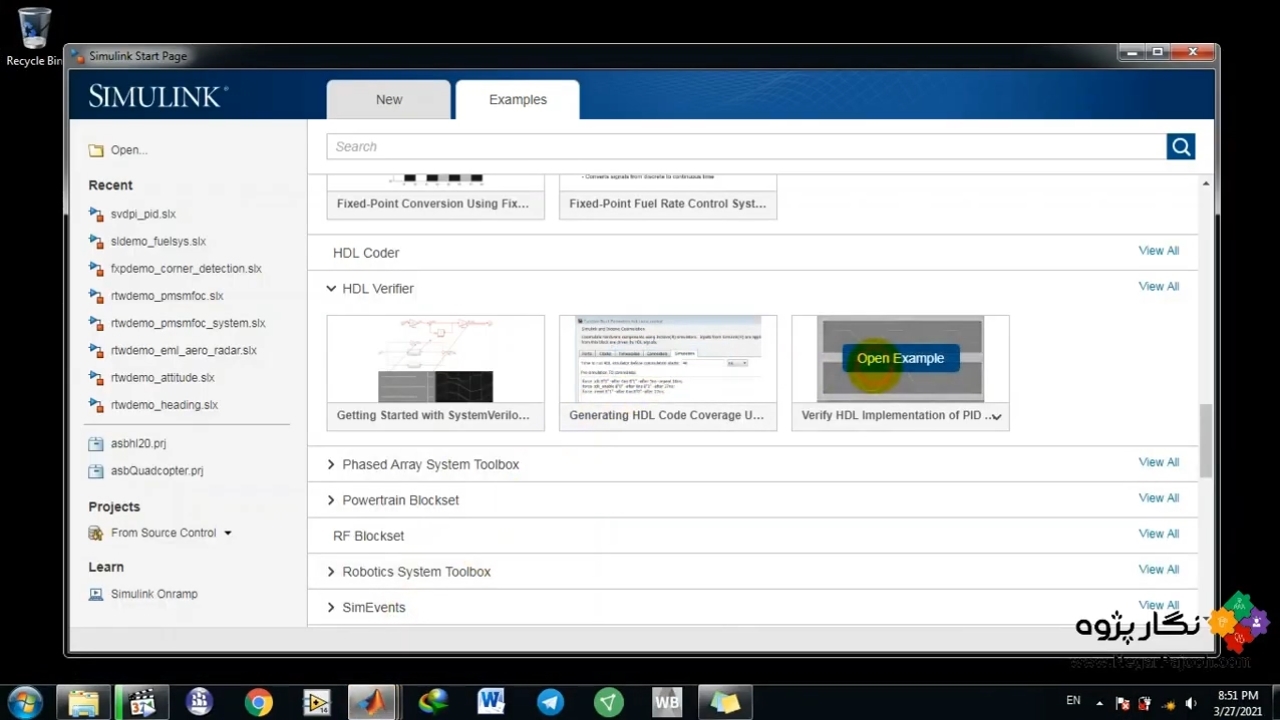Click the search magnifier icon button
1280x720 pixels.
(x=1180, y=147)
